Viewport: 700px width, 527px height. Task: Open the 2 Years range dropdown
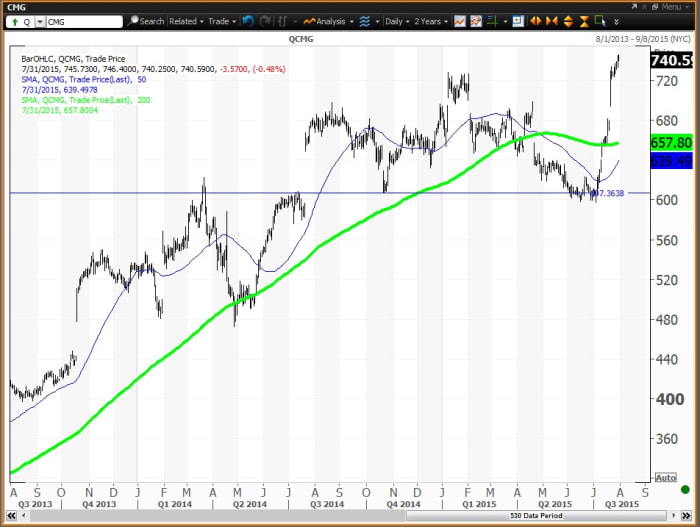431,21
